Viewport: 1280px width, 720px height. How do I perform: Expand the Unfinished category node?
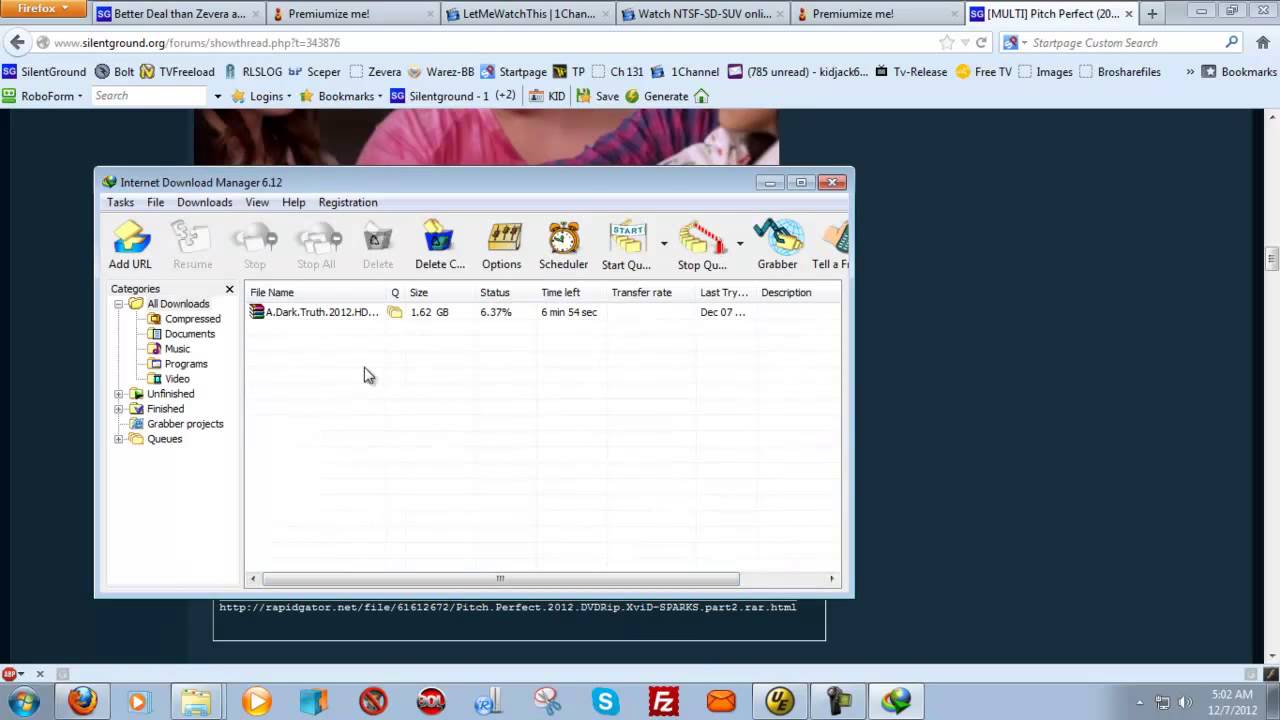[x=118, y=394]
